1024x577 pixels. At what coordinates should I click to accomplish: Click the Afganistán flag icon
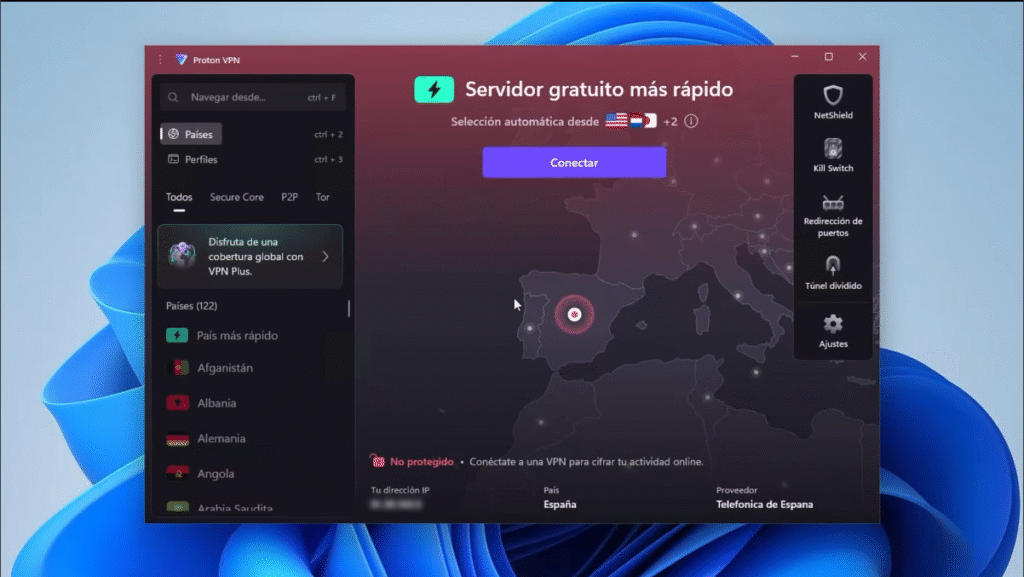[x=177, y=368]
